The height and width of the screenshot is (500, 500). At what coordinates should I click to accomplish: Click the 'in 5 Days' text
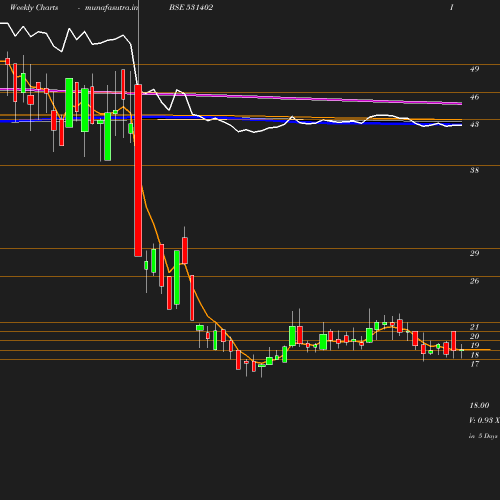[x=483, y=436]
